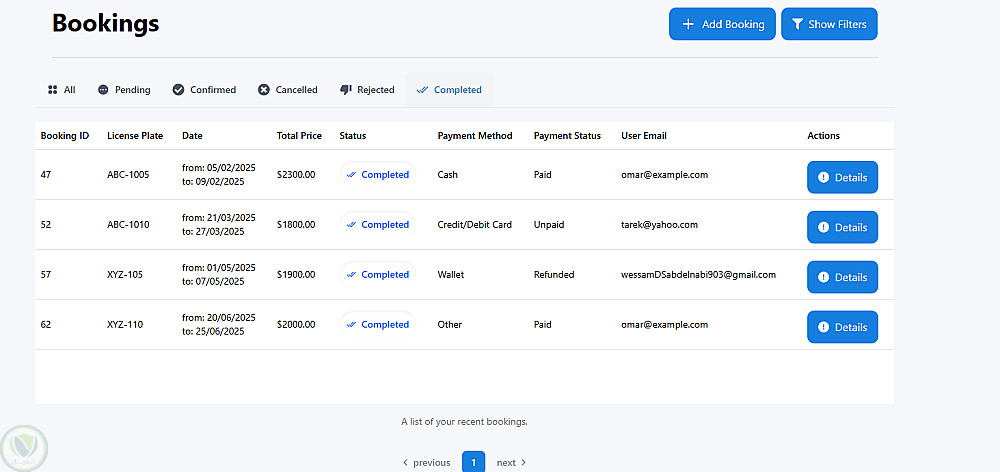Open Details for booking 52

point(842,227)
